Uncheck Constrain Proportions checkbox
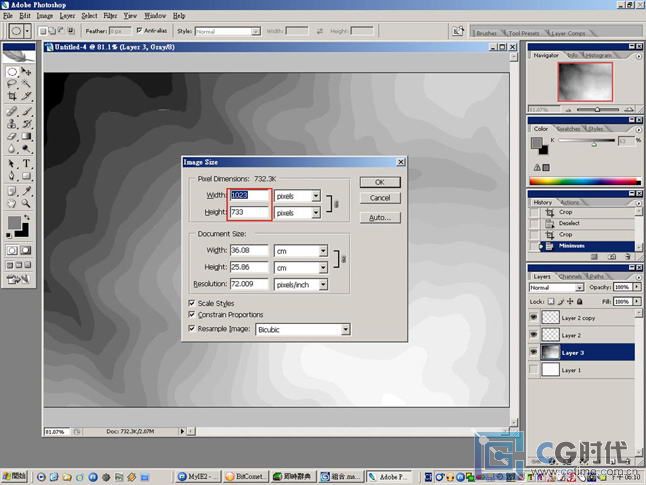The image size is (646, 485). click(x=192, y=314)
